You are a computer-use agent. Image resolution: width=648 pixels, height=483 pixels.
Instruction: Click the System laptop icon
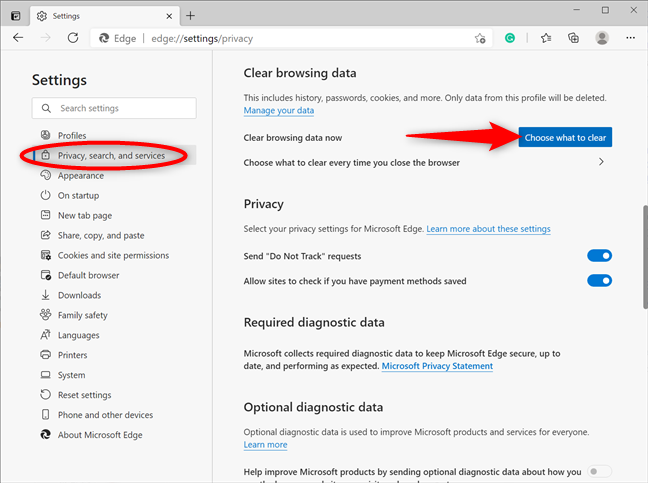(45, 375)
